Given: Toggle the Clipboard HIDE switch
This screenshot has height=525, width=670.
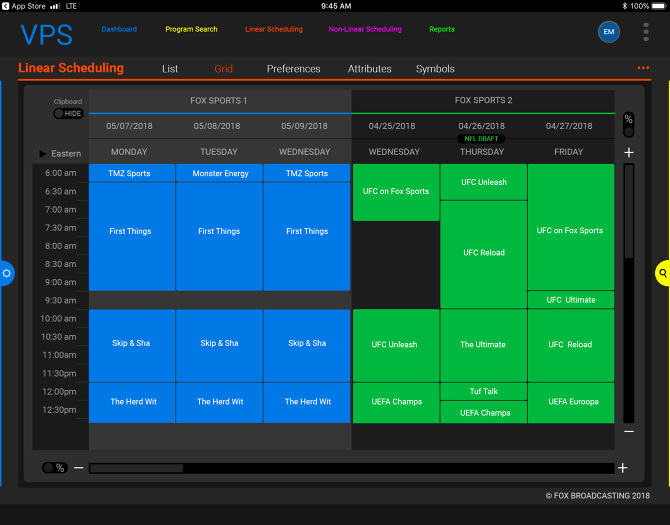Looking at the screenshot, I should [68, 113].
